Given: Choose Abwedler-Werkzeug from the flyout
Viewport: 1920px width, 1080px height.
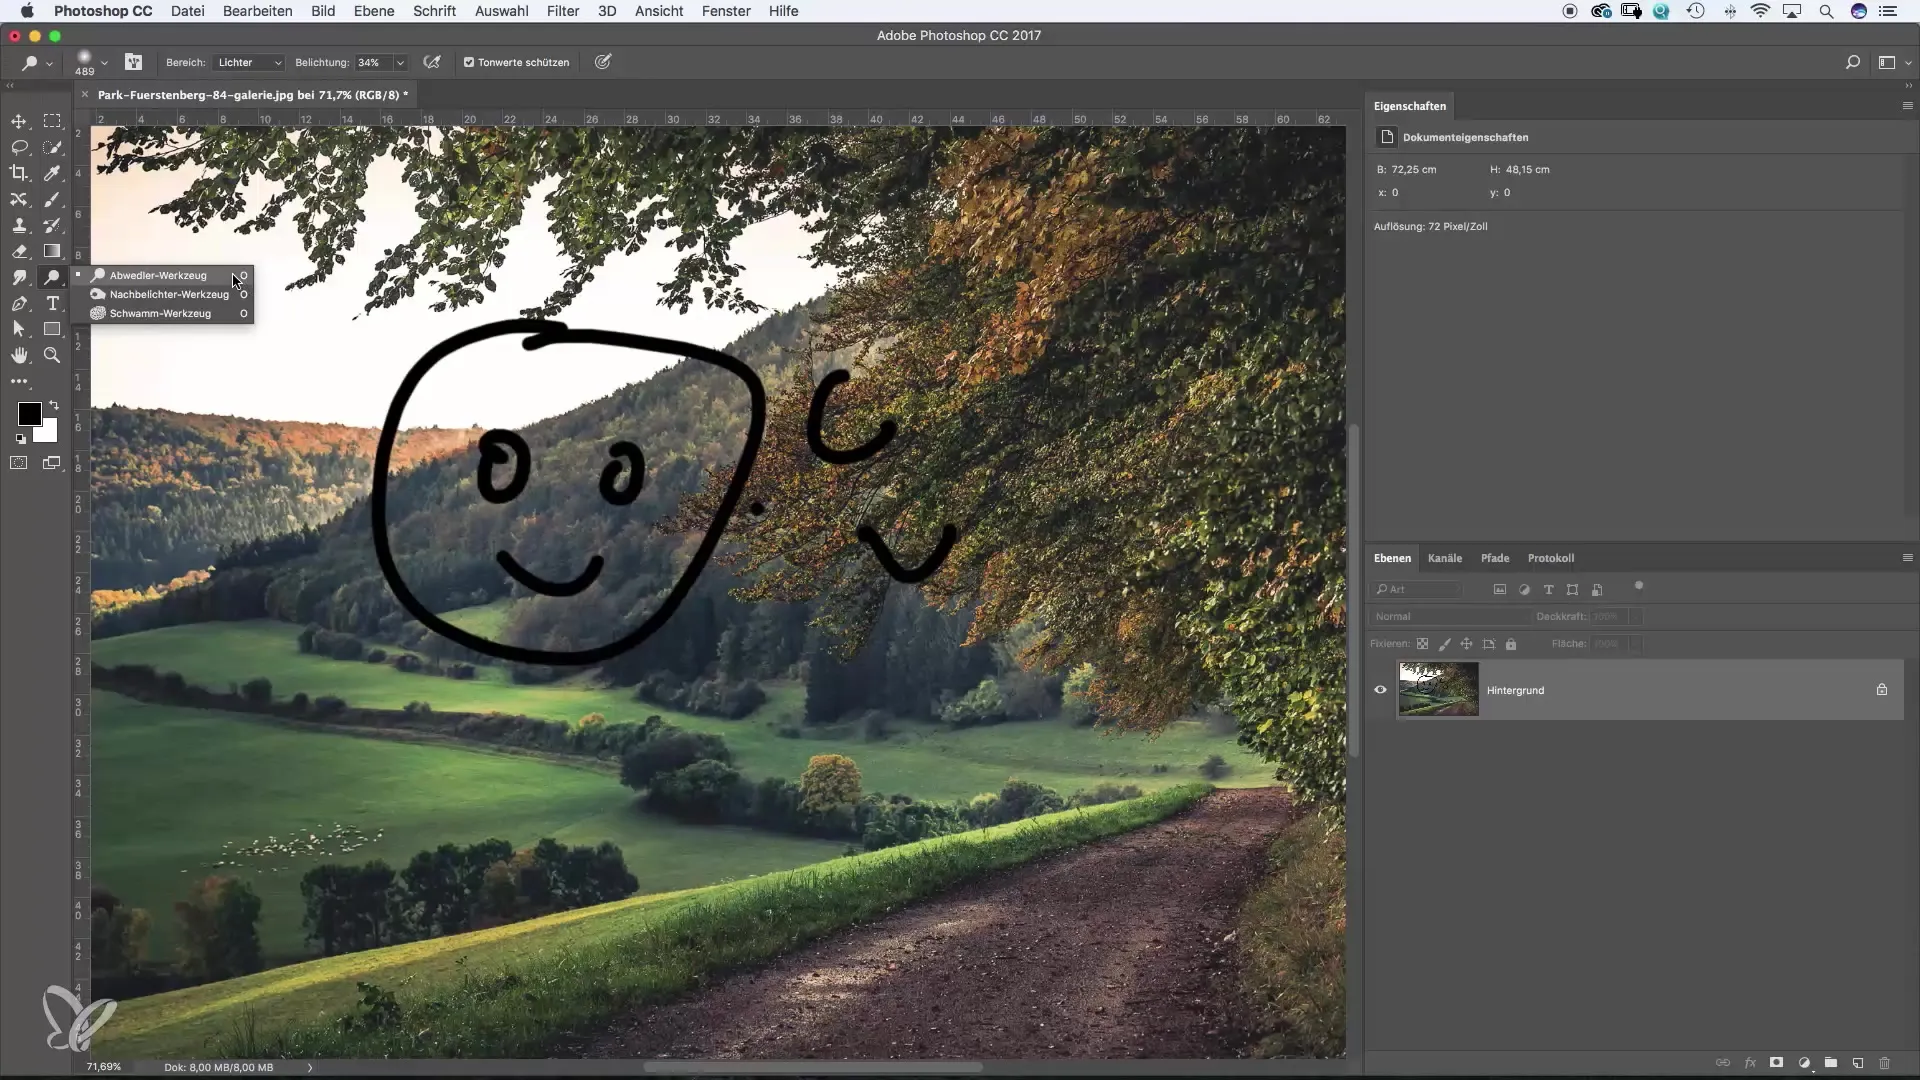Looking at the screenshot, I should pos(165,275).
